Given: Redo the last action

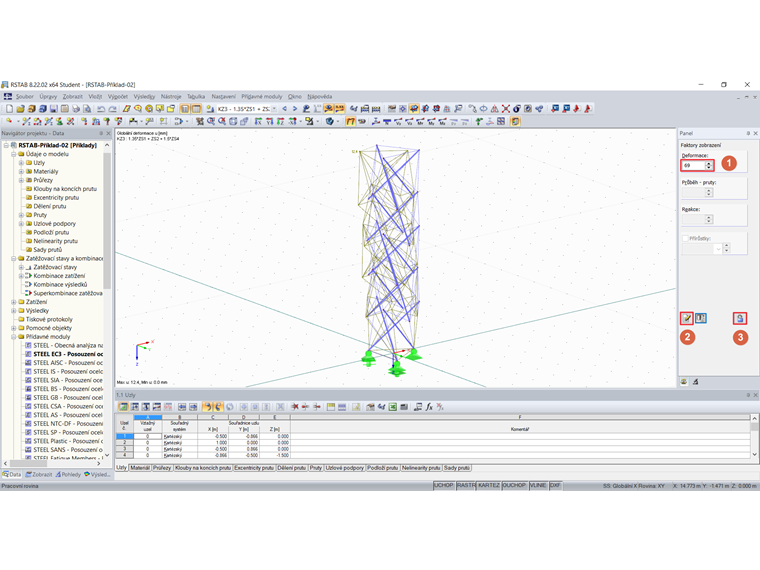Looking at the screenshot, I should coord(112,109).
